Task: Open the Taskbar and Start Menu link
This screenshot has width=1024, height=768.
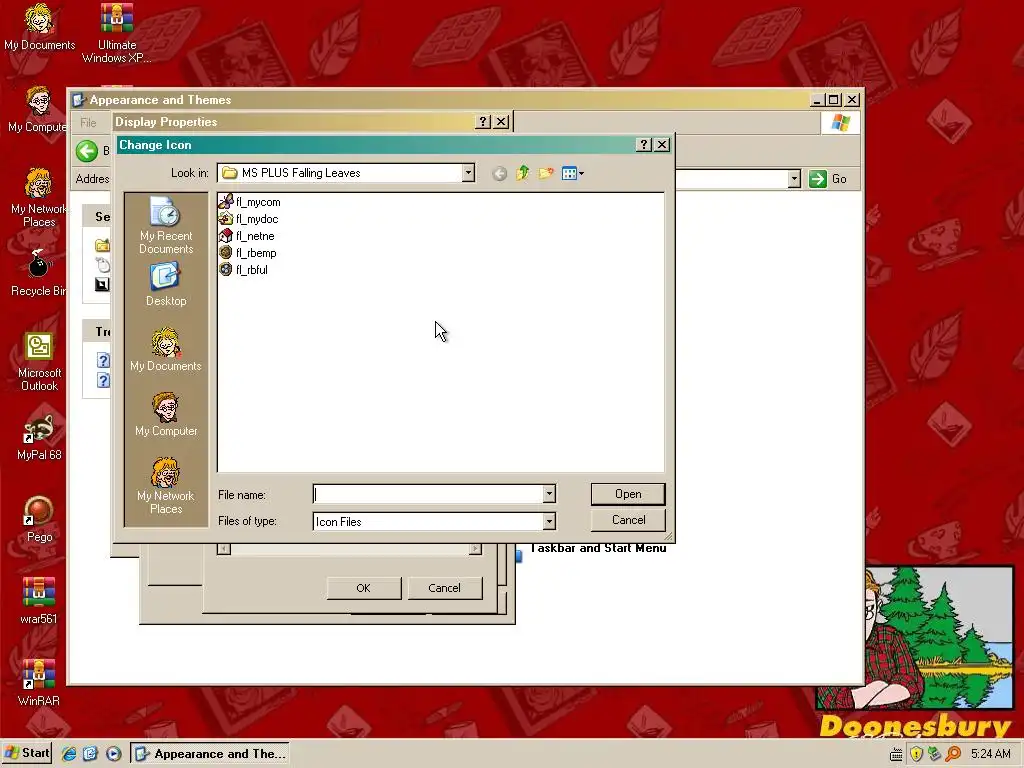Action: [x=598, y=549]
